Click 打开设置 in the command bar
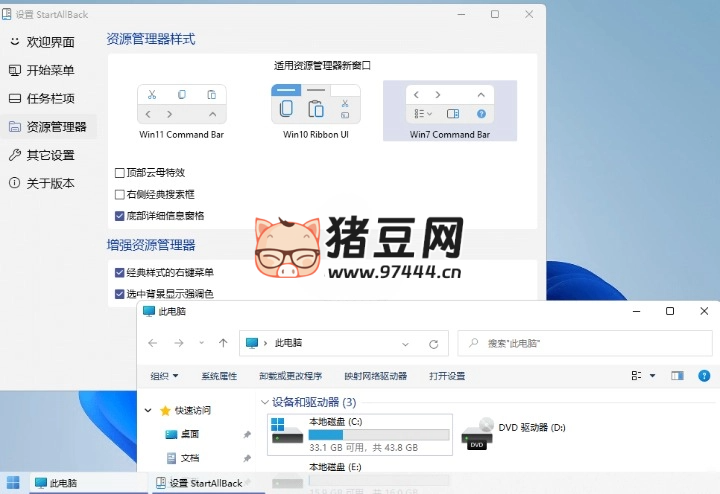The width and height of the screenshot is (720, 494). coord(447,376)
